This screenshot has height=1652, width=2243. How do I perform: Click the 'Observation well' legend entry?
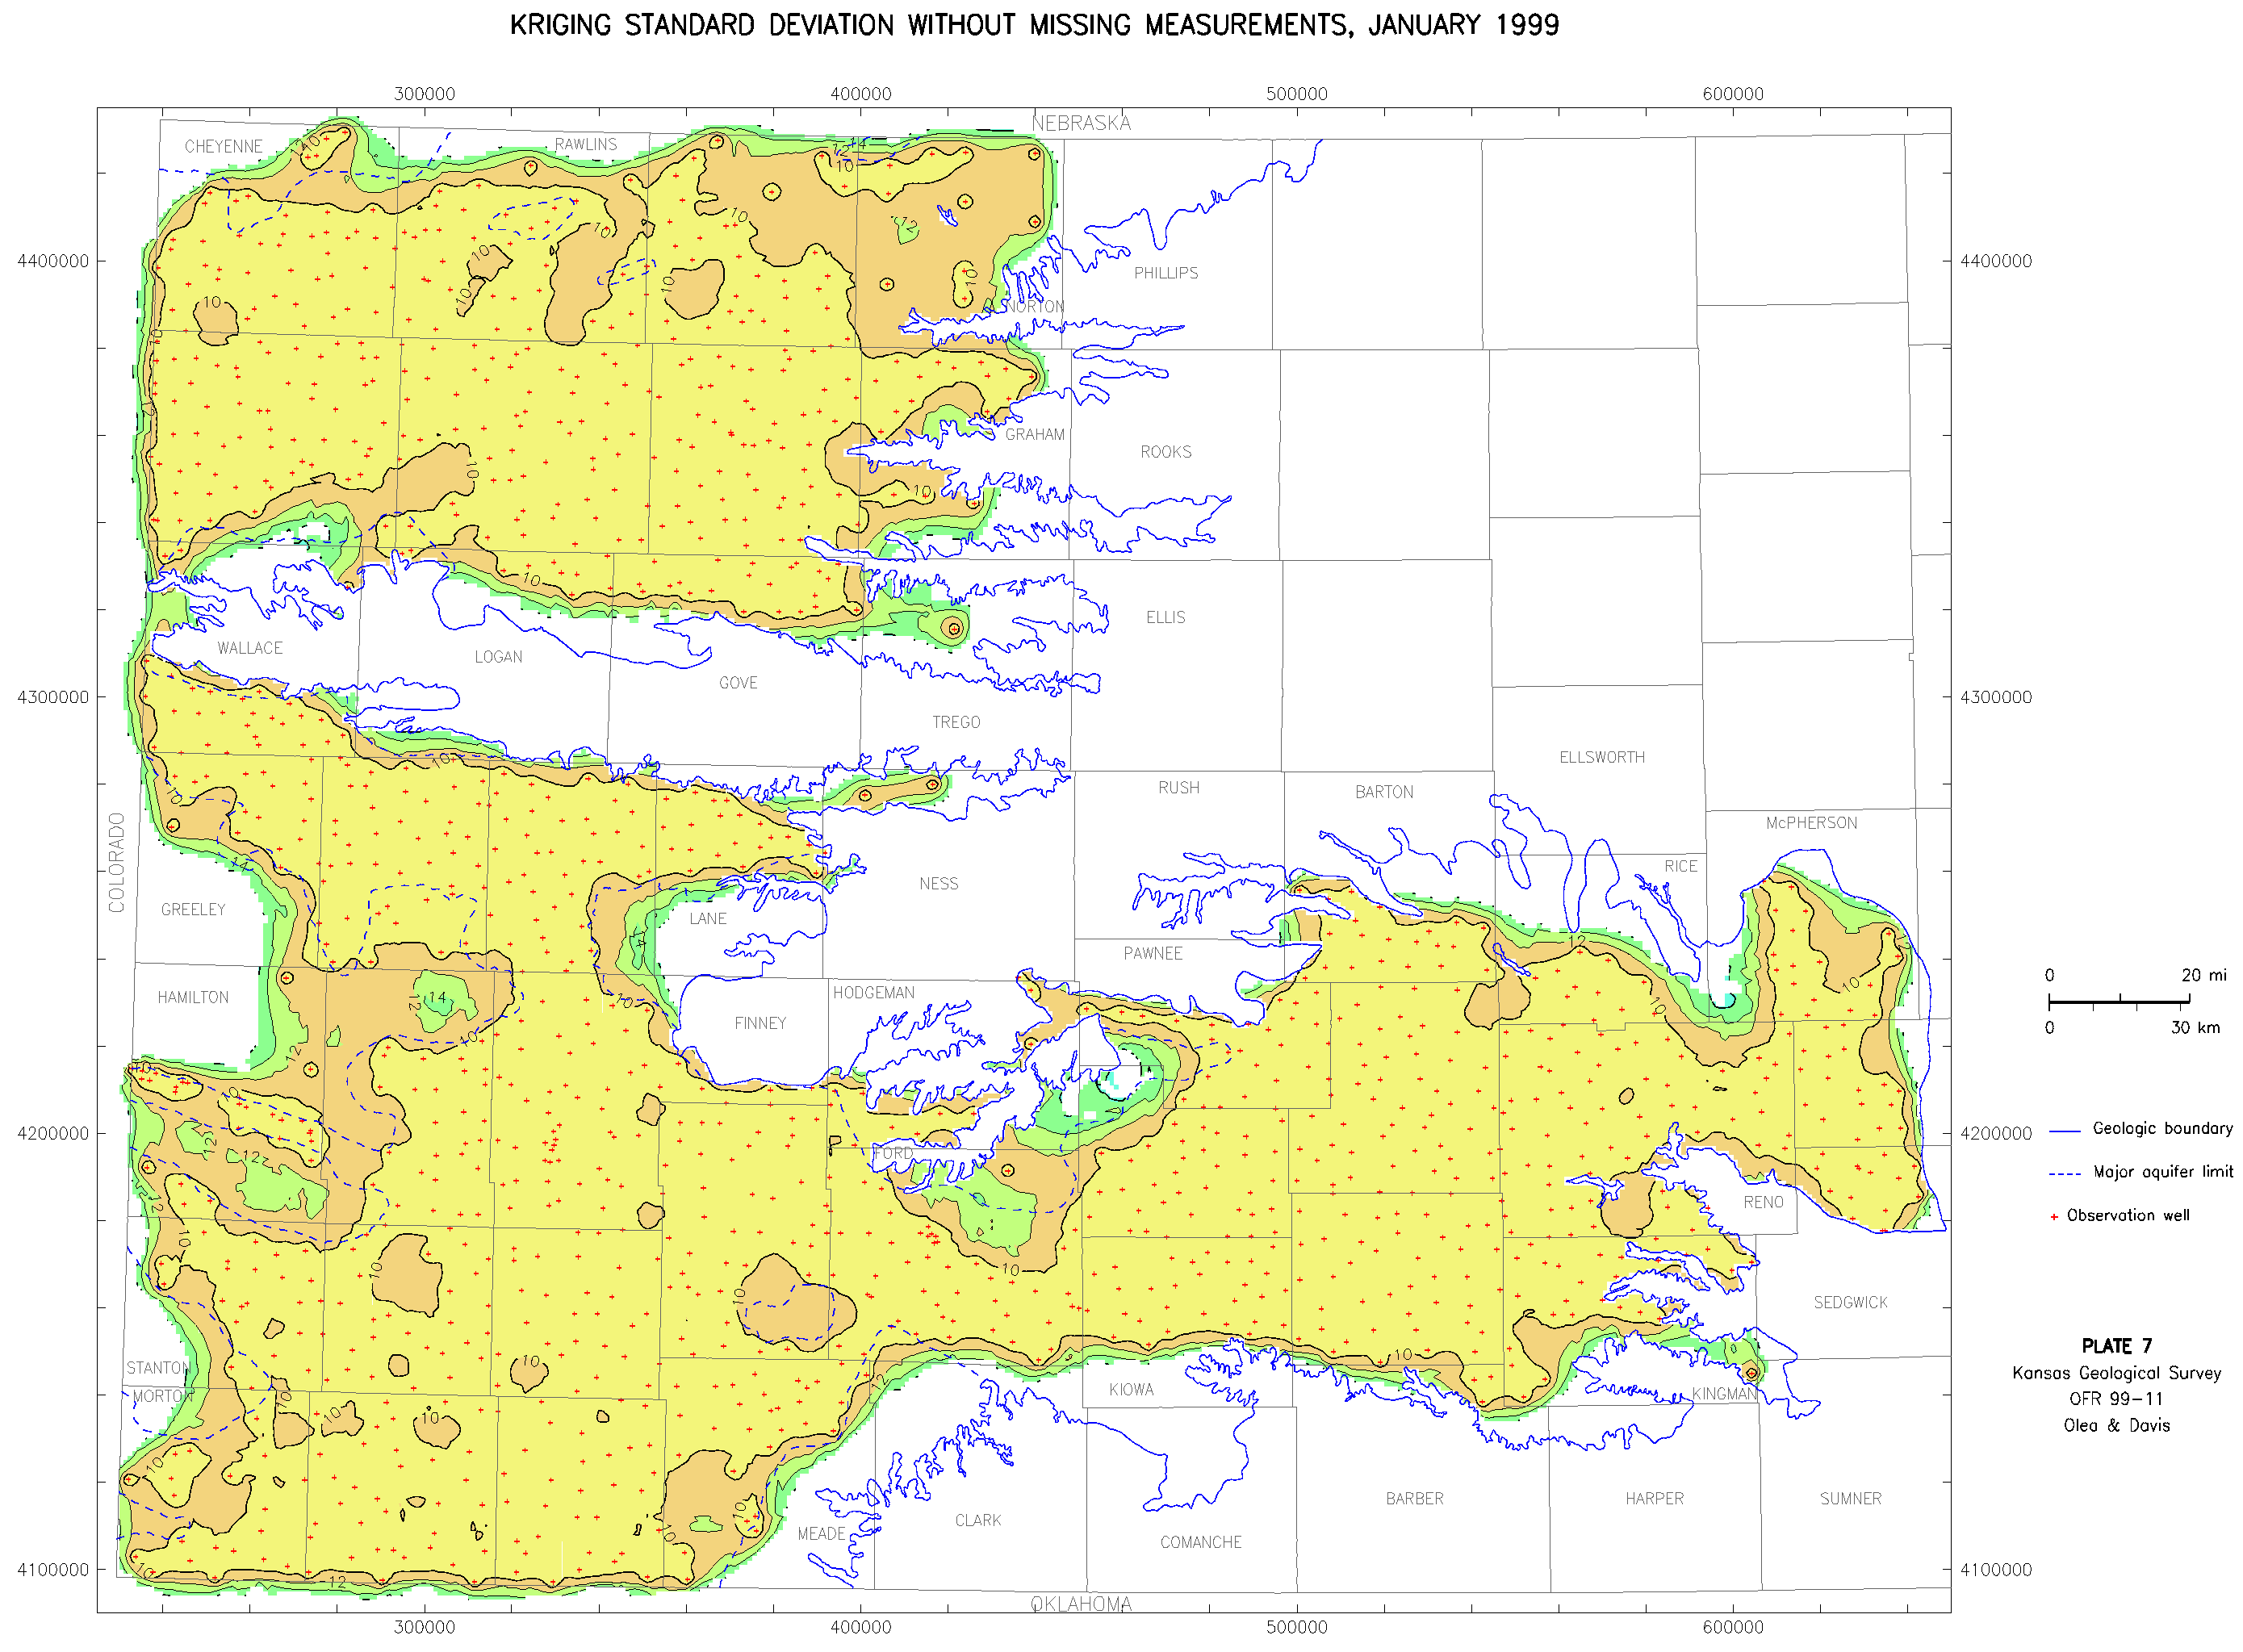coord(2127,1215)
